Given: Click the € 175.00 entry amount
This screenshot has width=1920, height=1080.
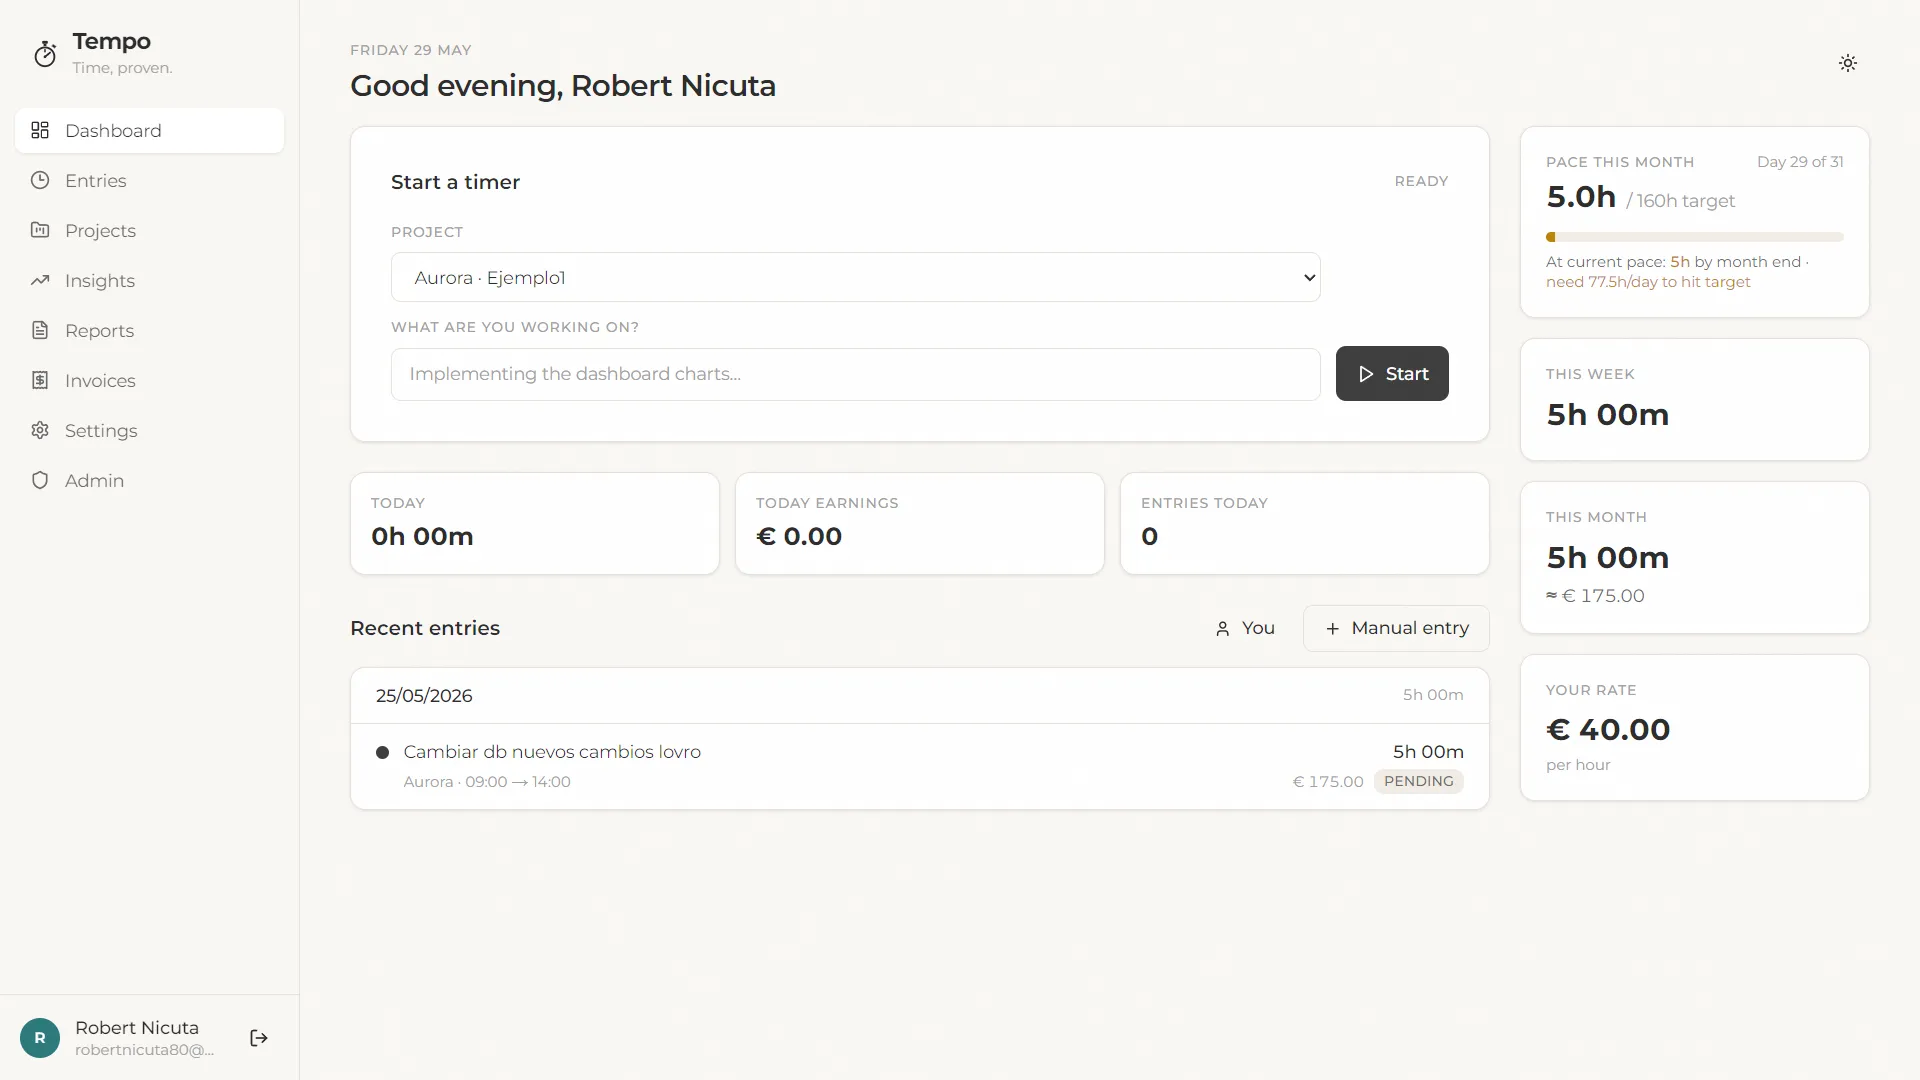Looking at the screenshot, I should click(1328, 782).
